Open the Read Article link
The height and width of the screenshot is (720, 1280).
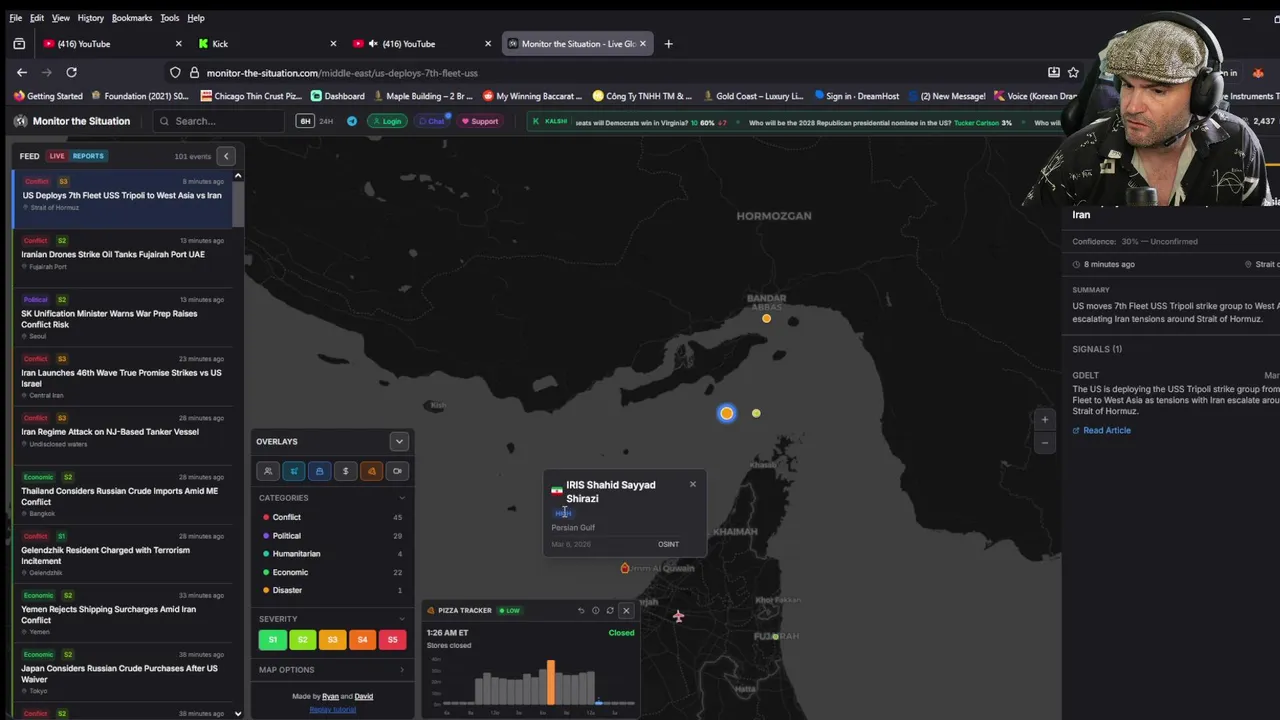point(1102,430)
